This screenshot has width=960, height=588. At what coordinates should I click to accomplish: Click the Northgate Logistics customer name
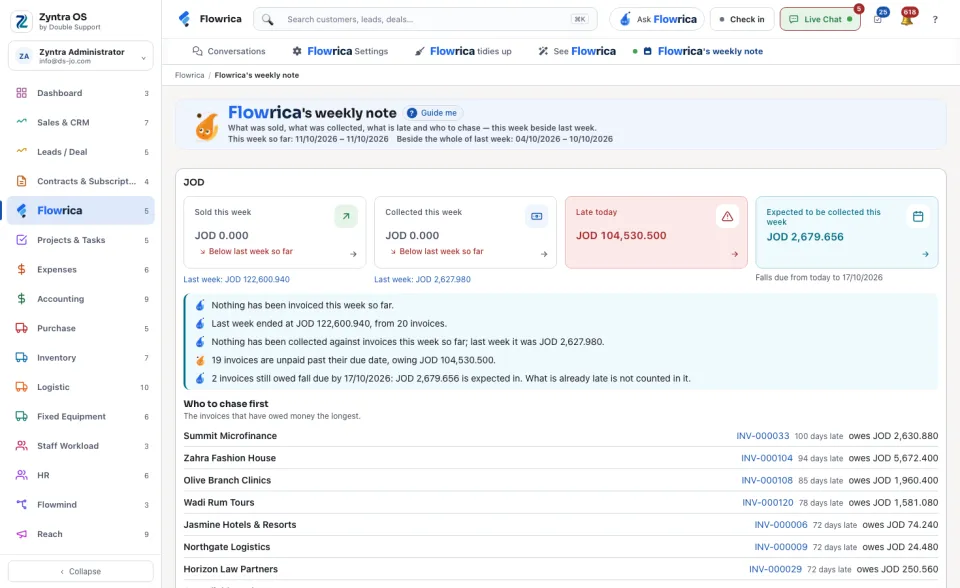click(x=227, y=547)
